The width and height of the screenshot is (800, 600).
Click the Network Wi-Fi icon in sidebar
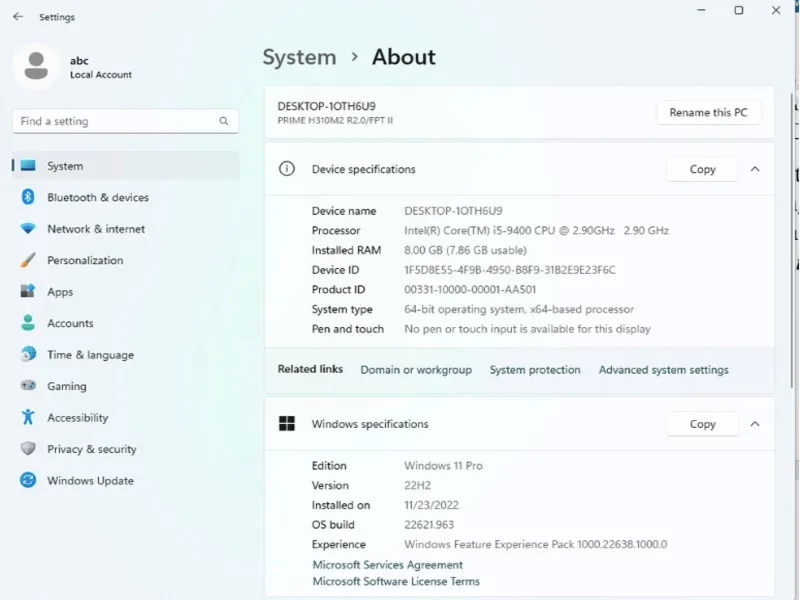pos(28,229)
